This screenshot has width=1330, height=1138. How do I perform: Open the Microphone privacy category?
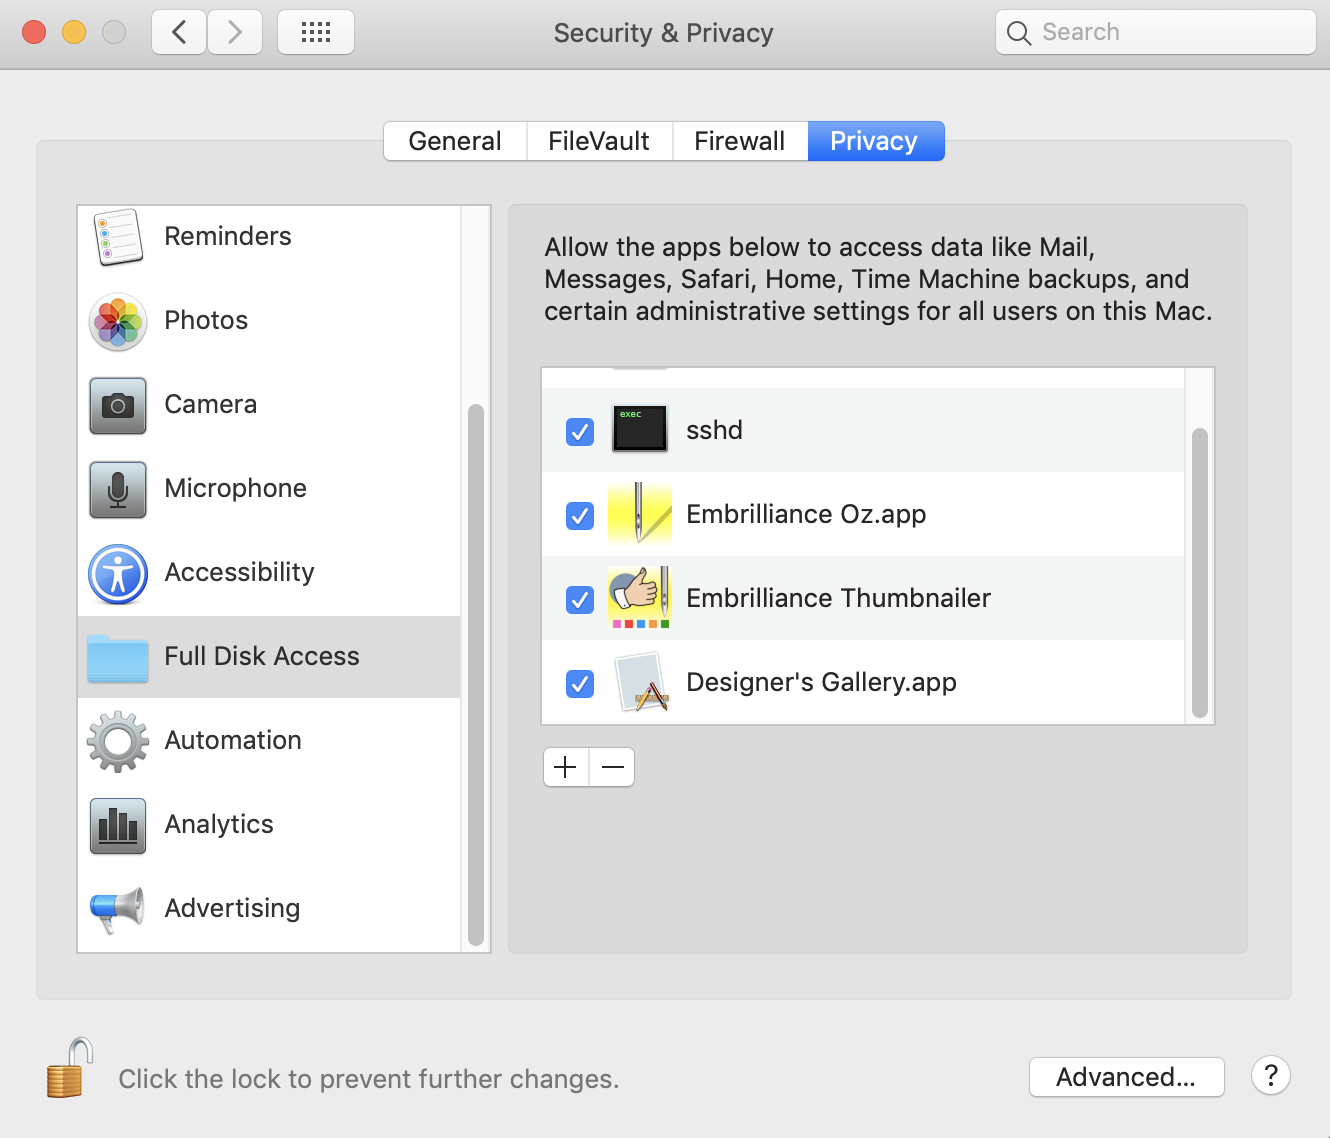[x=235, y=489]
